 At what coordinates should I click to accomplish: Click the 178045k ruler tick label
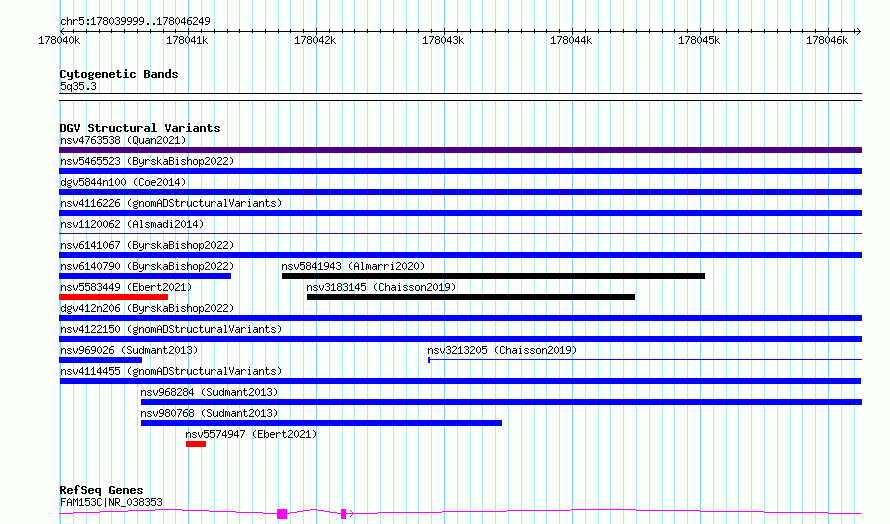[699, 40]
